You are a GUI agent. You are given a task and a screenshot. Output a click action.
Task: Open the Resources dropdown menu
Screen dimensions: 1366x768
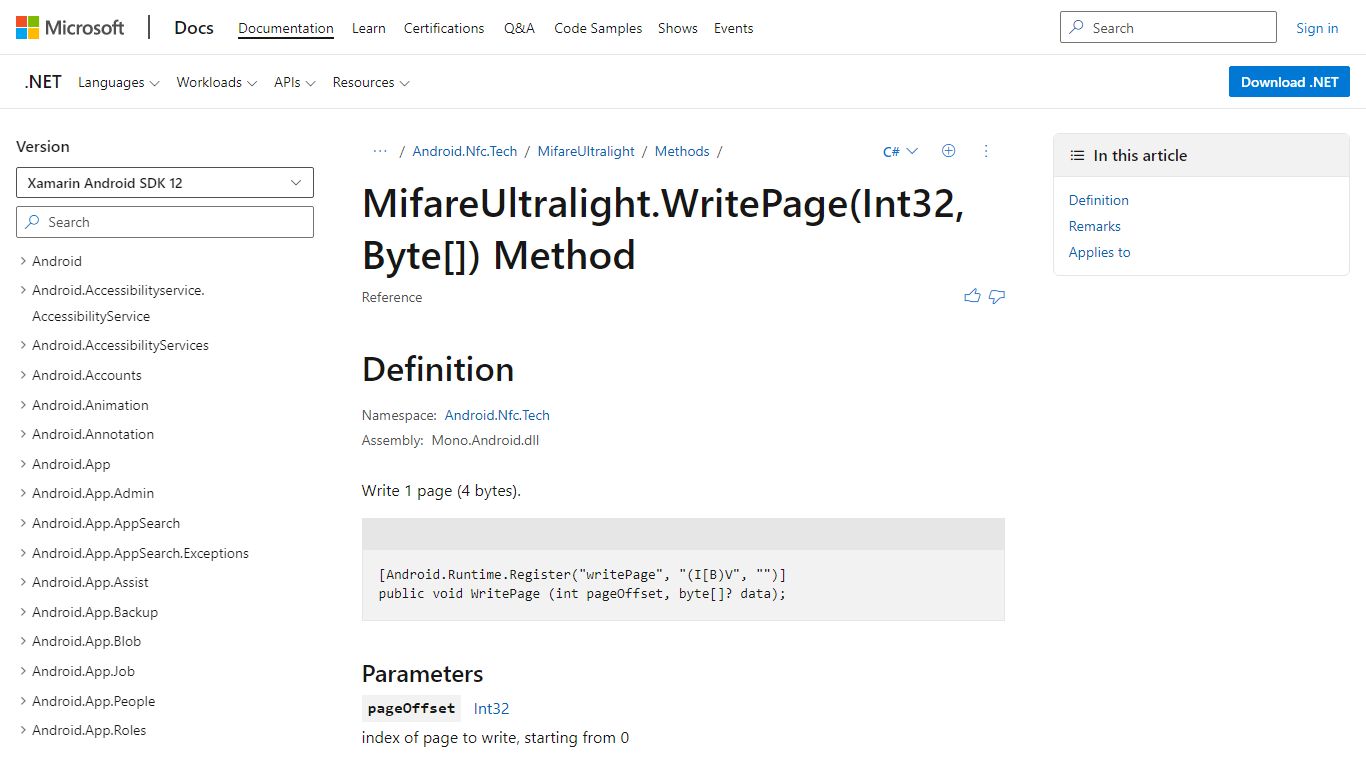pyautogui.click(x=371, y=82)
